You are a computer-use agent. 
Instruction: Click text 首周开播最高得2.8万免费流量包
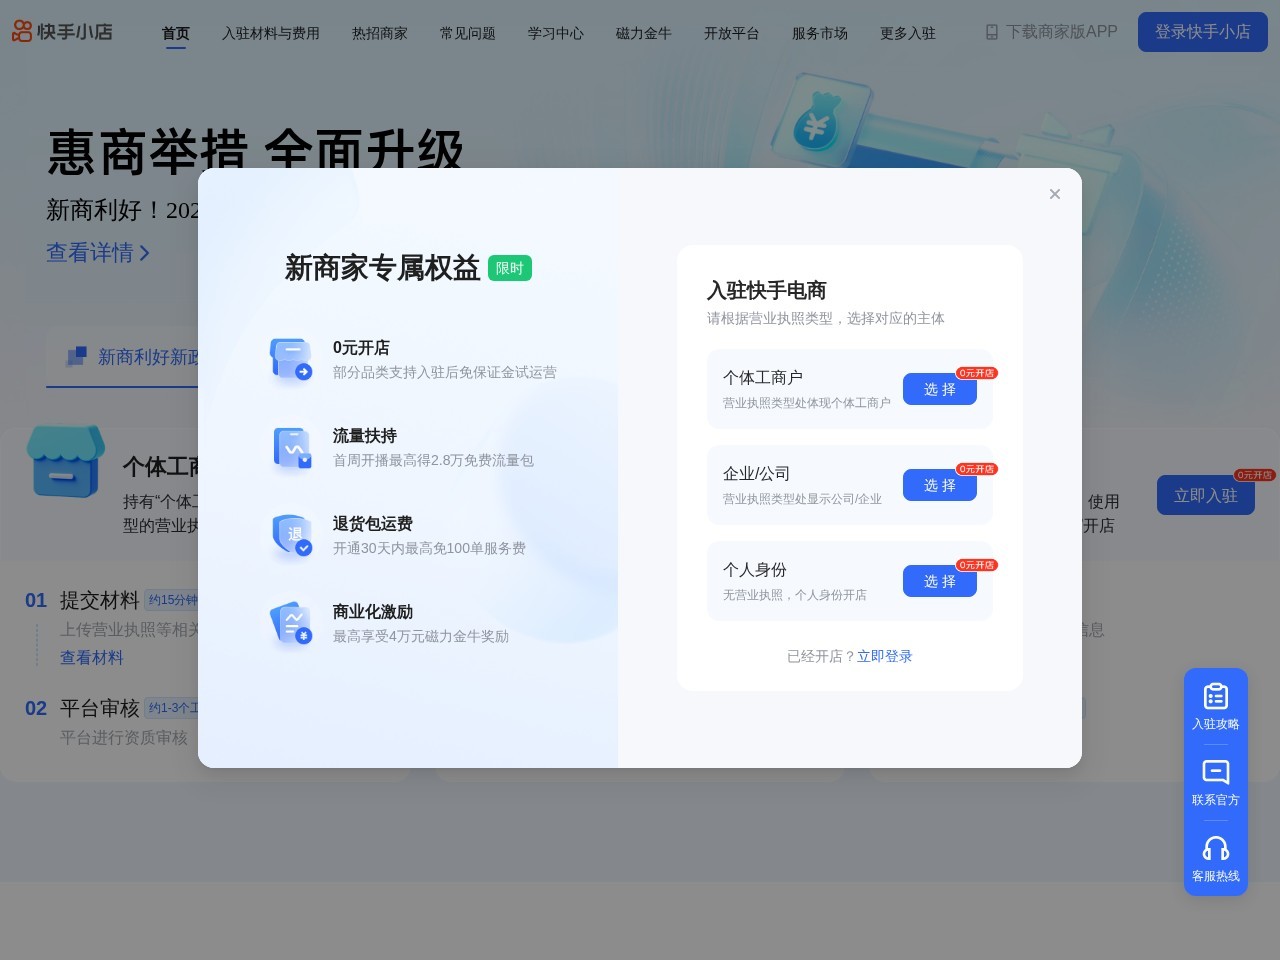pyautogui.click(x=433, y=460)
